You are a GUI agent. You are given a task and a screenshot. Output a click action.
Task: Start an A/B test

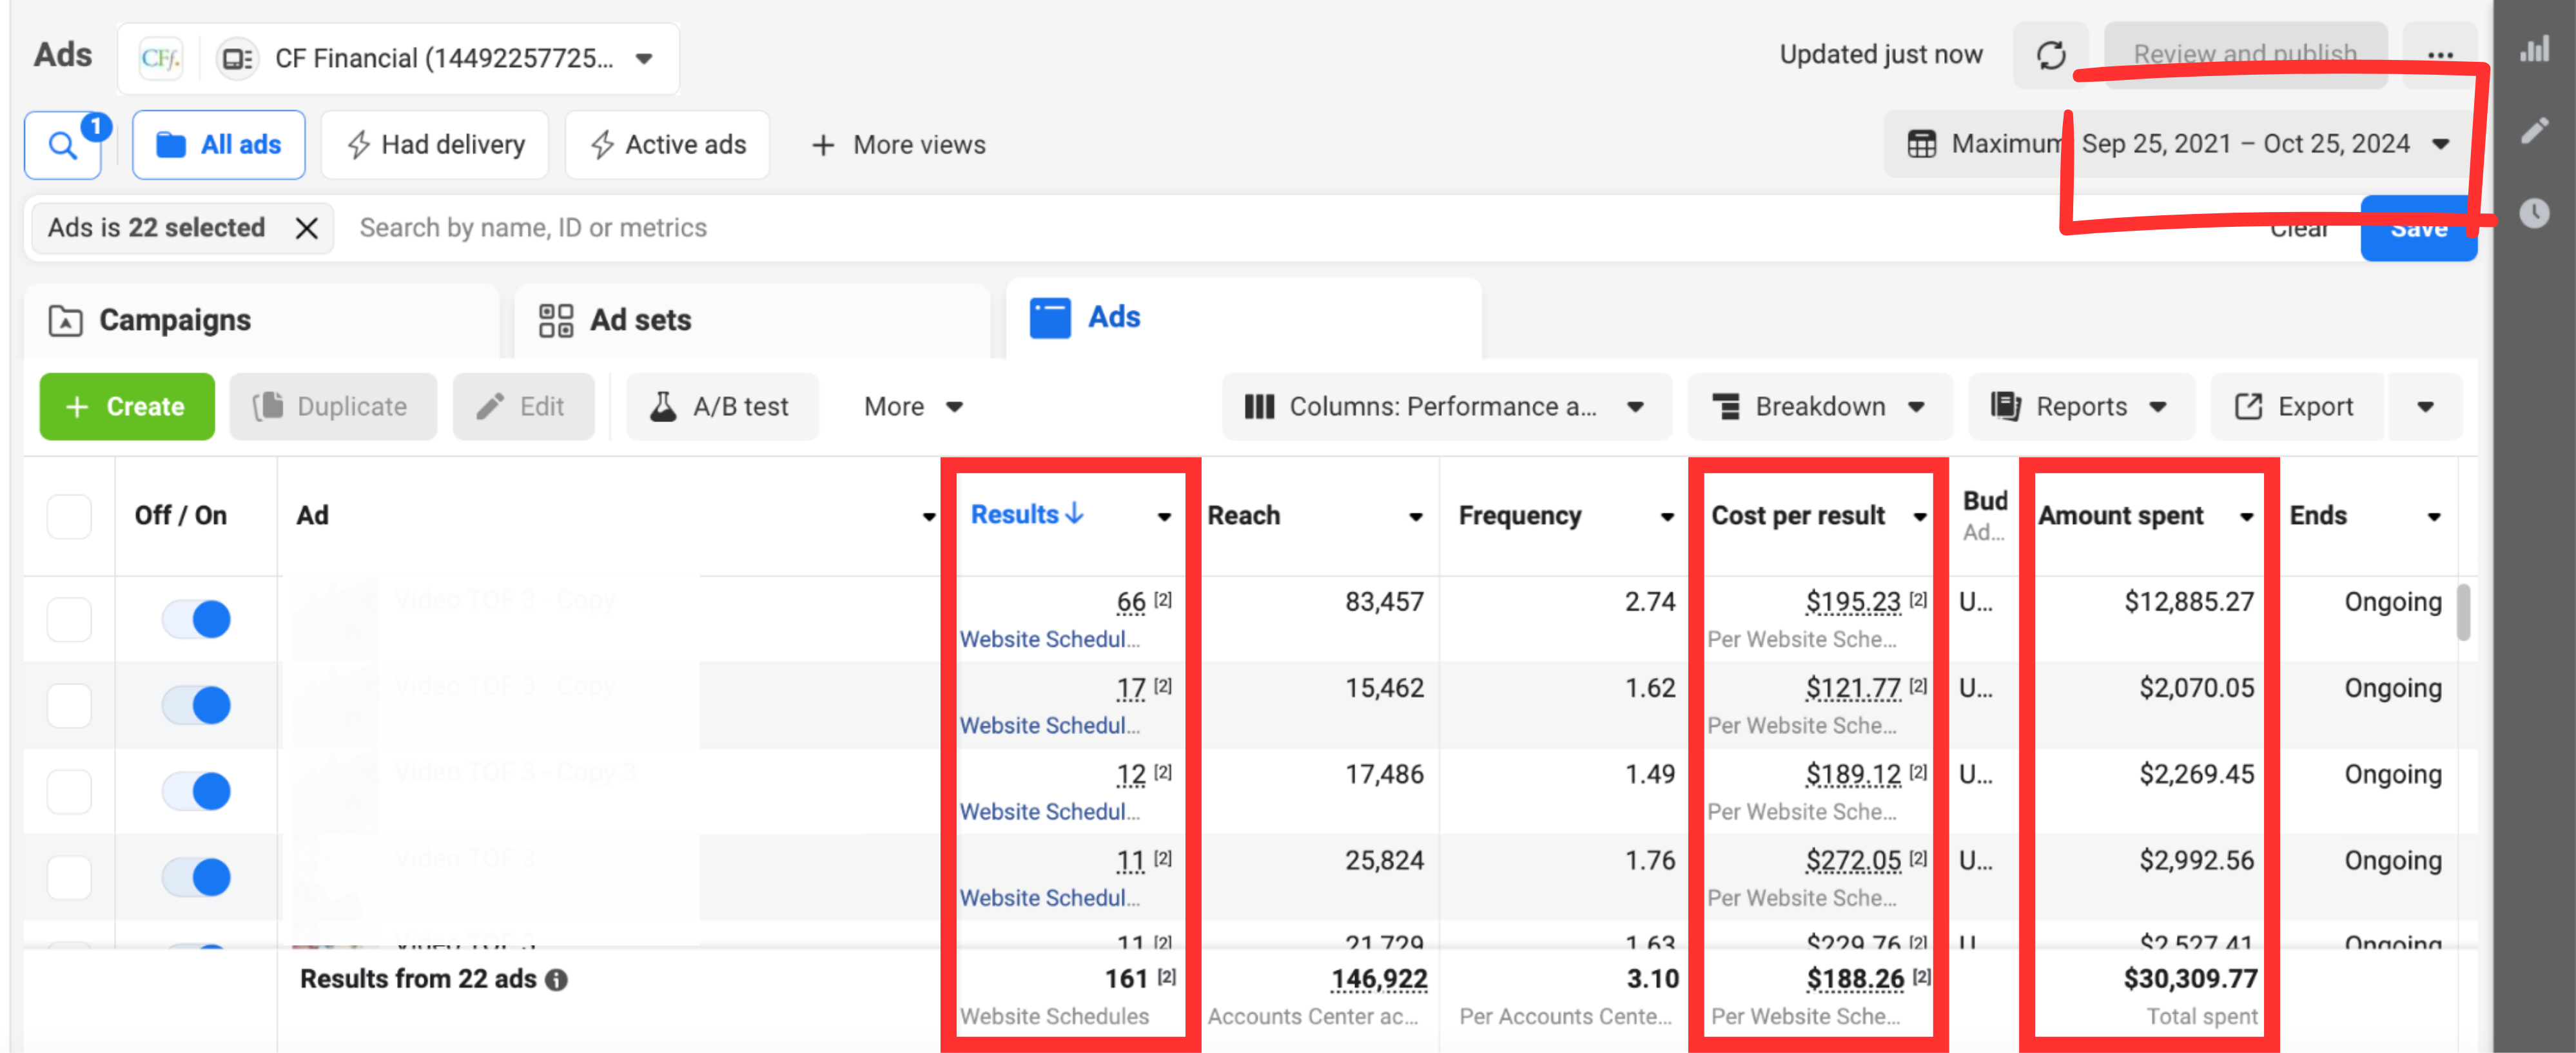(722, 407)
